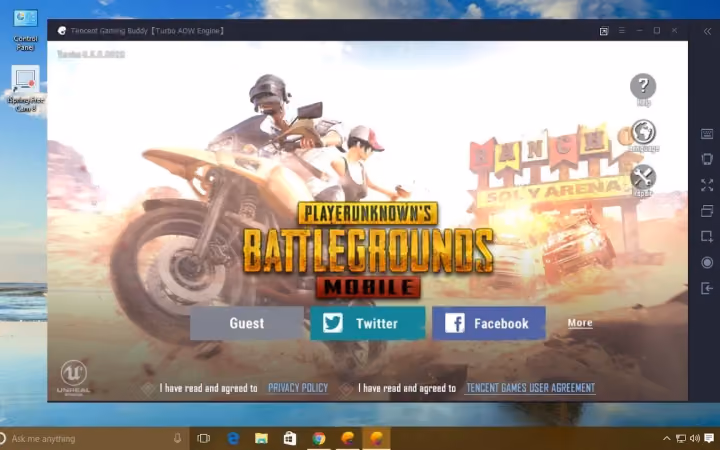
Task: Open Microsoft Store from the taskbar
Action: (290, 439)
